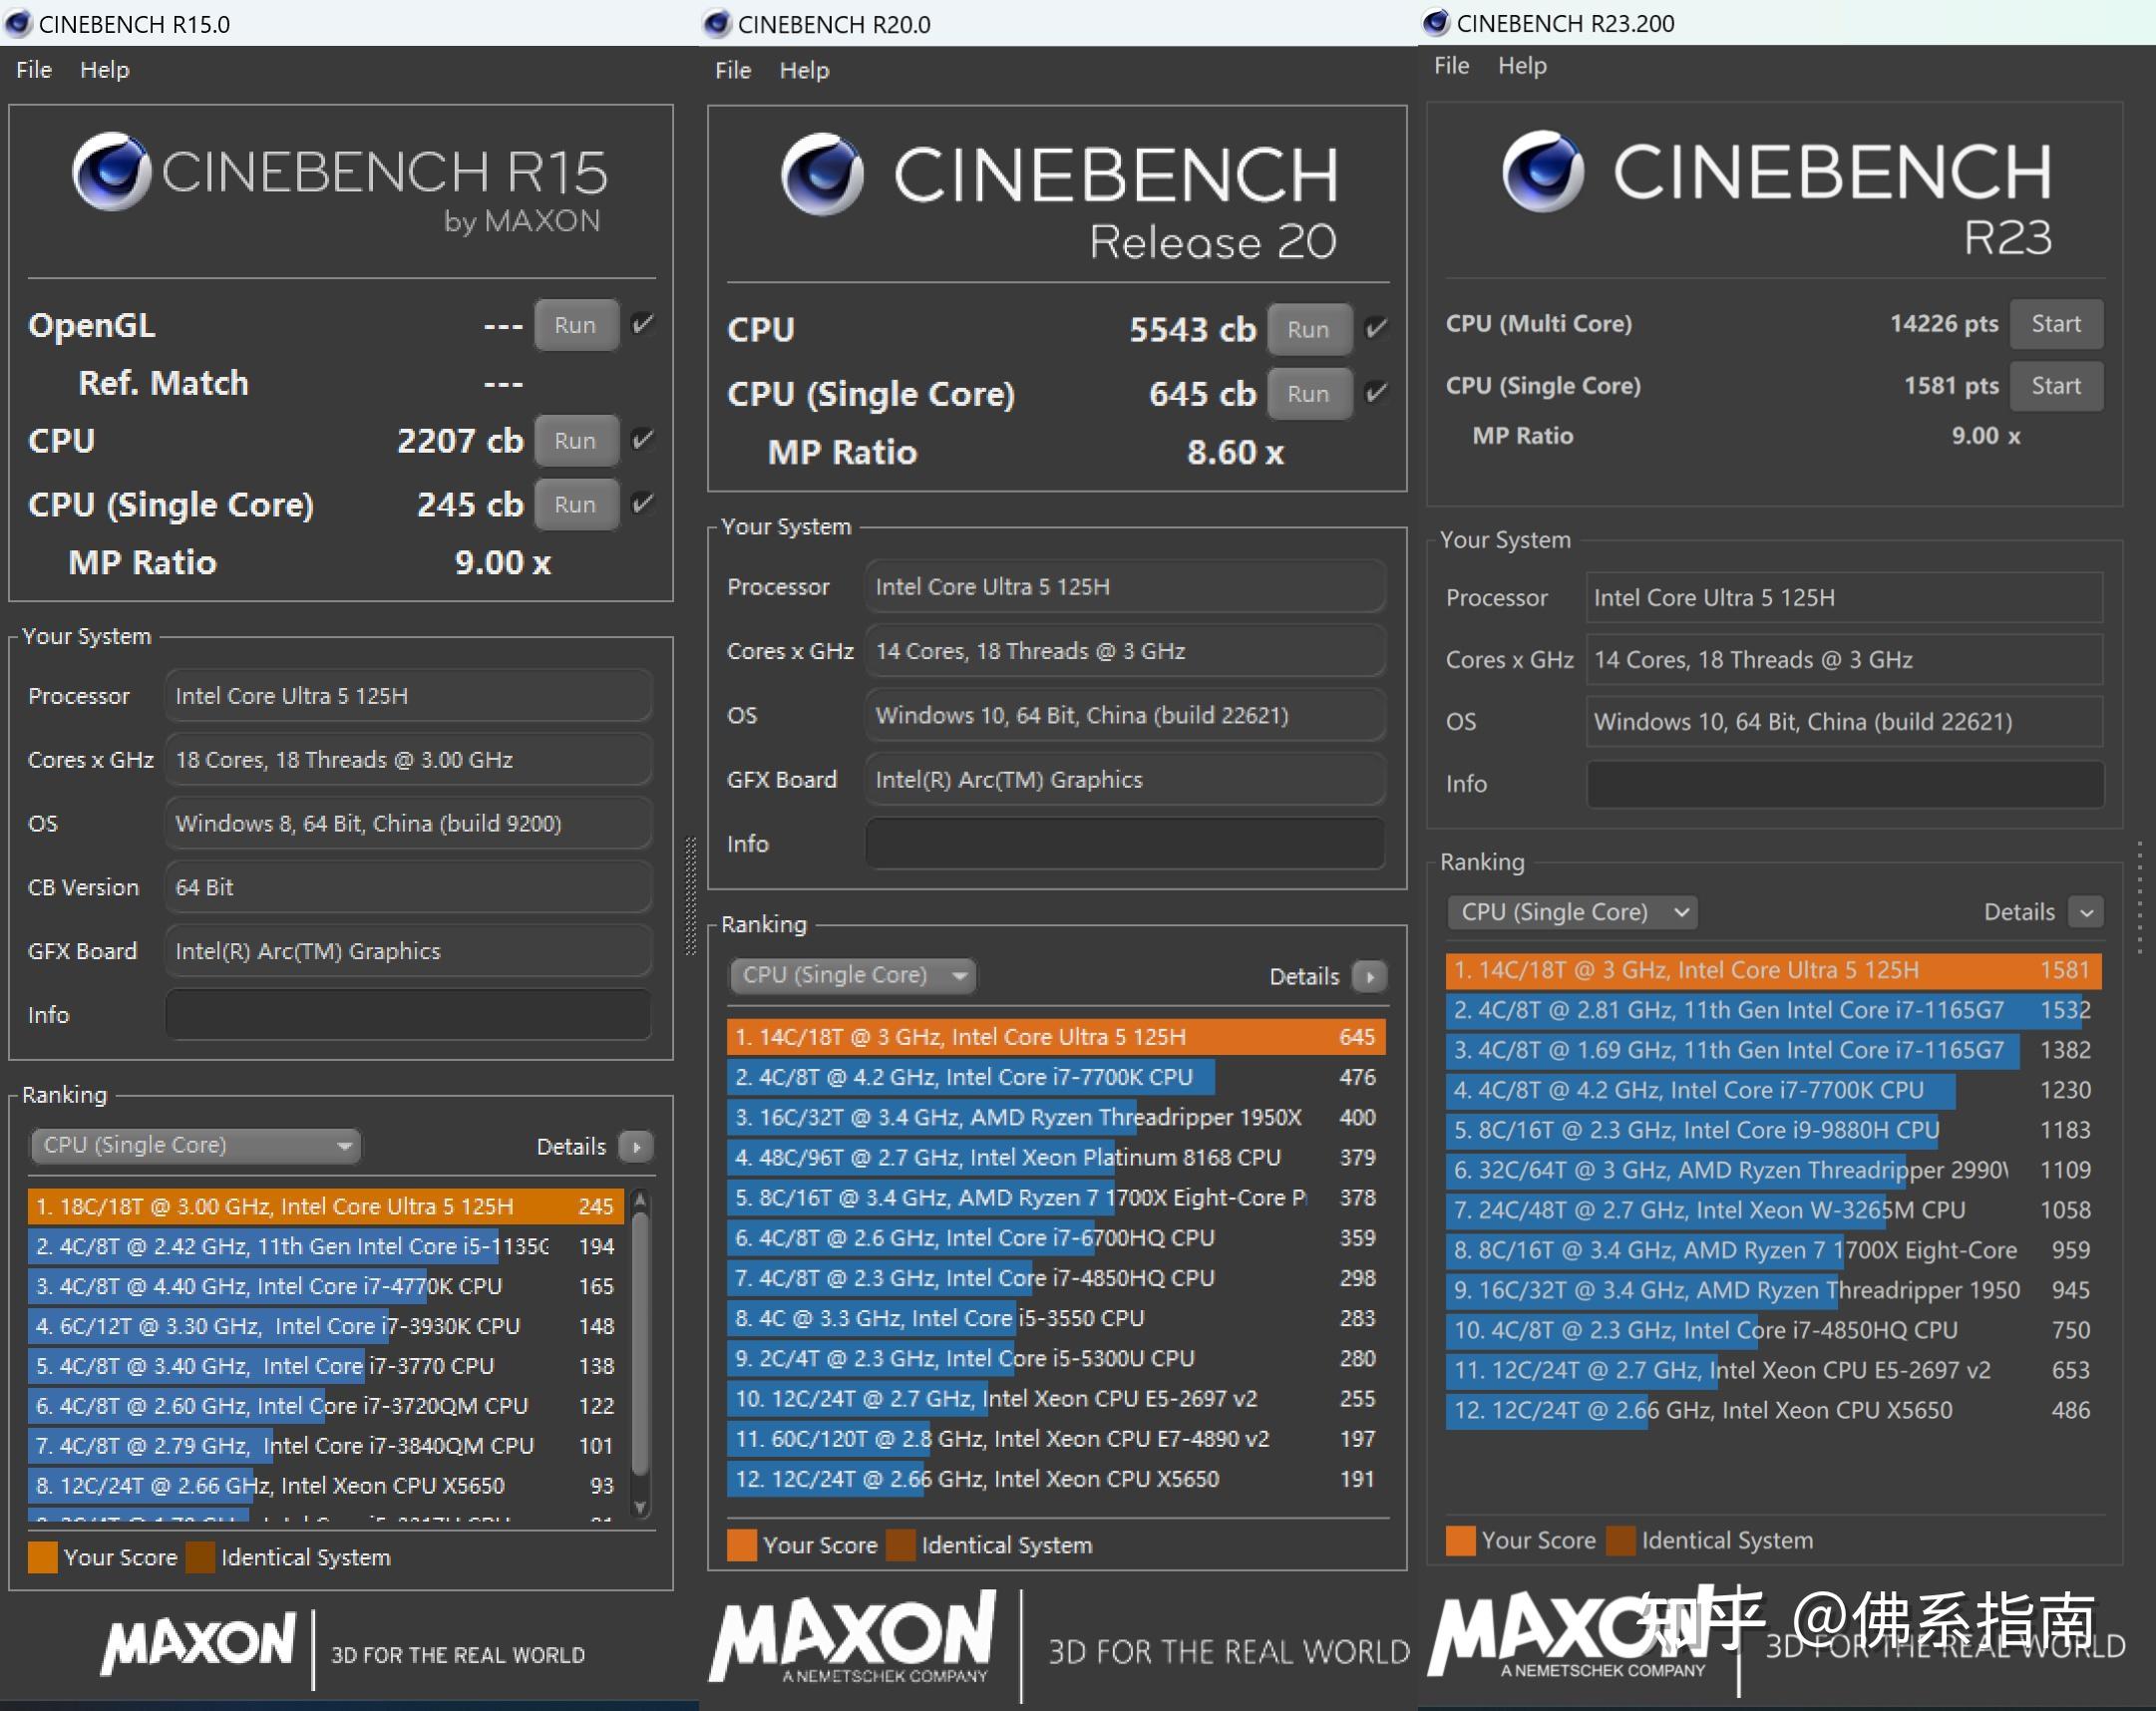This screenshot has width=2156, height=1711.
Task: Run CPU (Single Core) test in R20
Action: 1309,393
